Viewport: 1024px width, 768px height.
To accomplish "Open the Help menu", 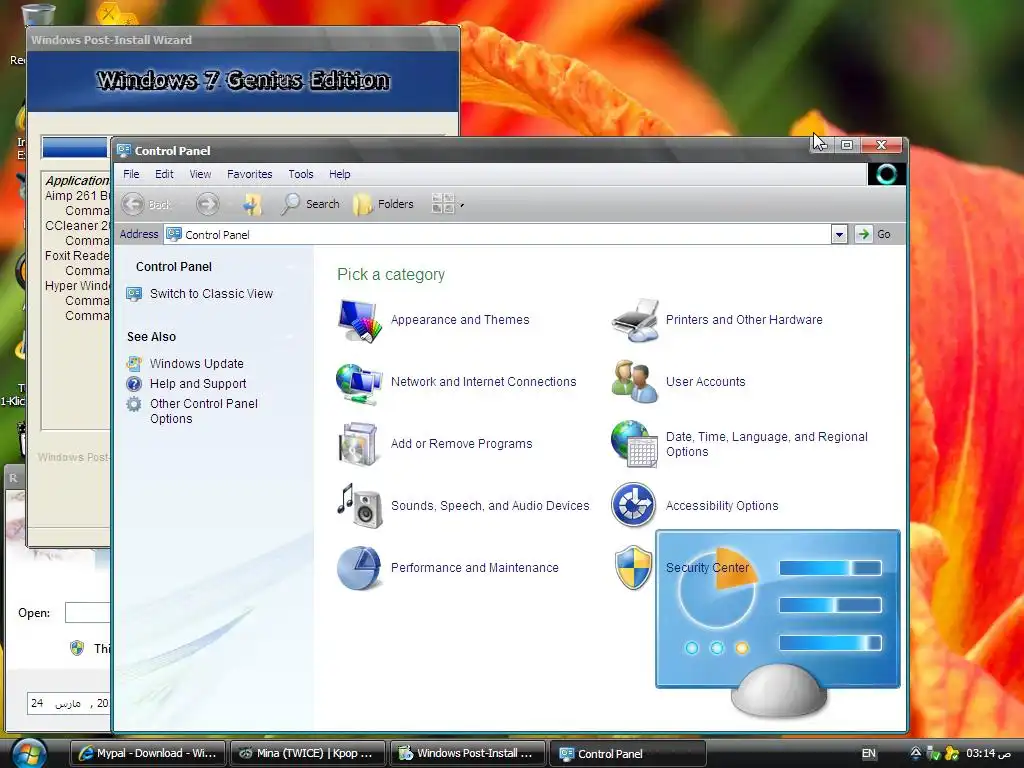I will (340, 174).
